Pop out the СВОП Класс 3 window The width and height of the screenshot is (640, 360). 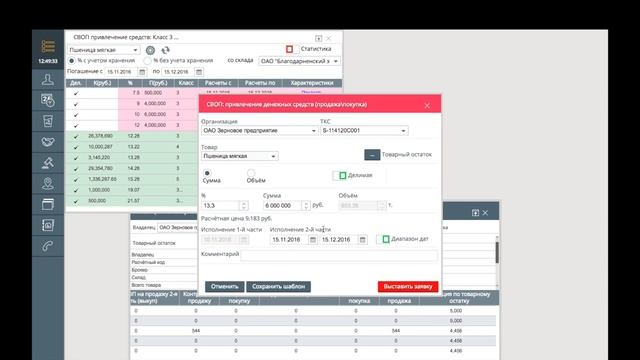318,38
